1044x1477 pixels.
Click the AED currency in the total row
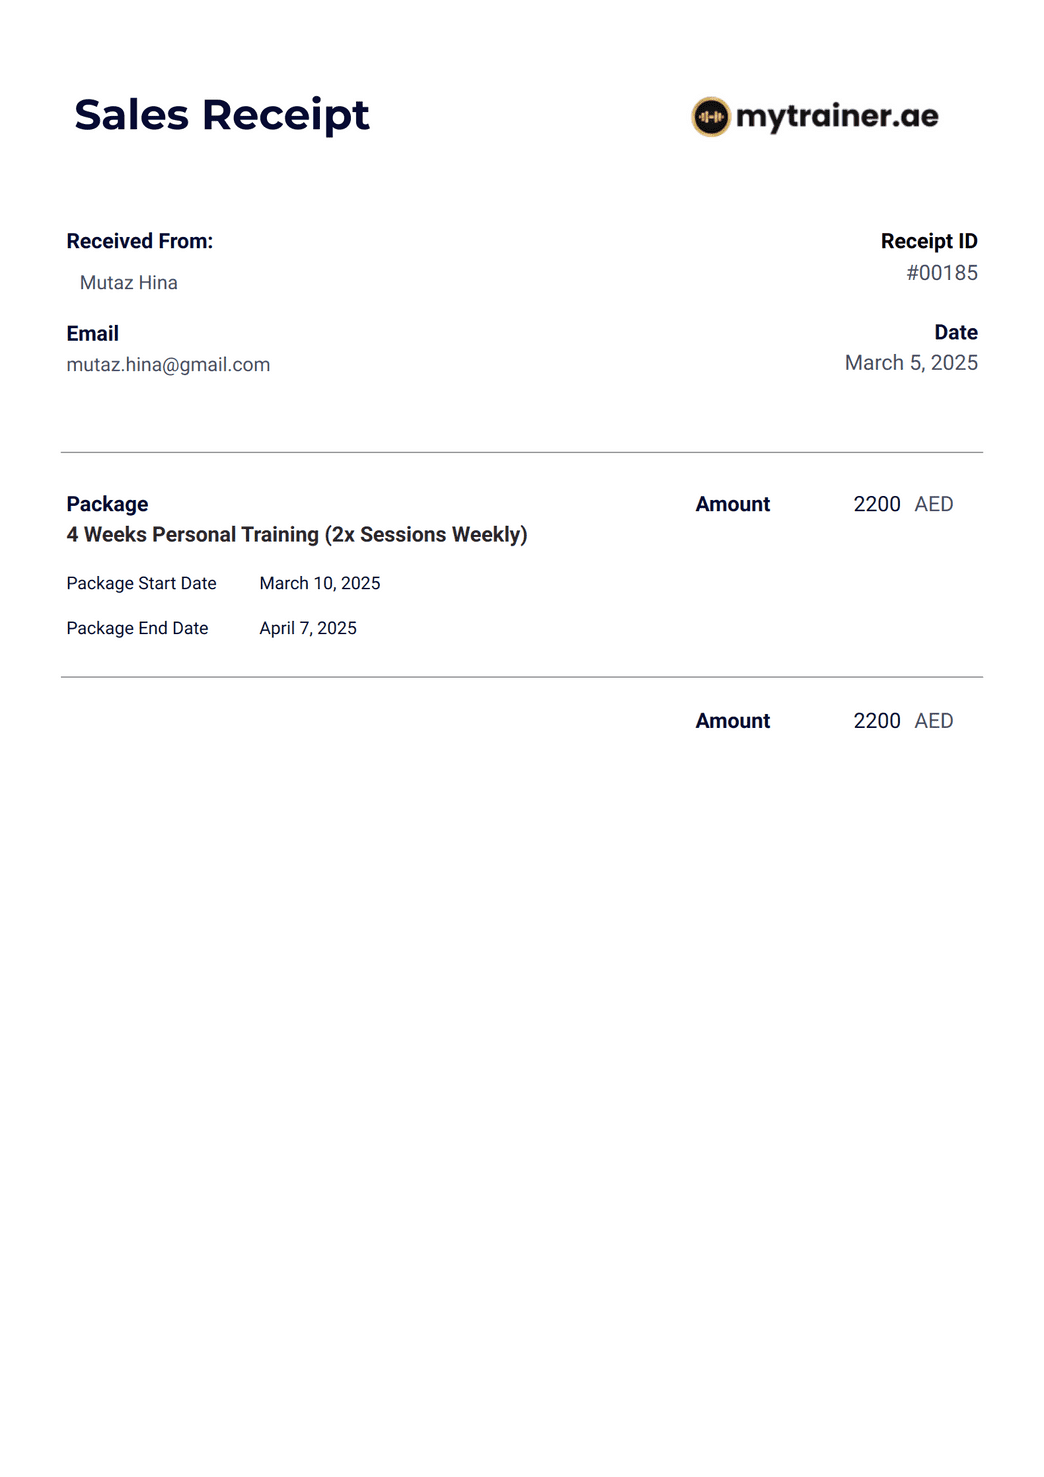[x=934, y=721]
